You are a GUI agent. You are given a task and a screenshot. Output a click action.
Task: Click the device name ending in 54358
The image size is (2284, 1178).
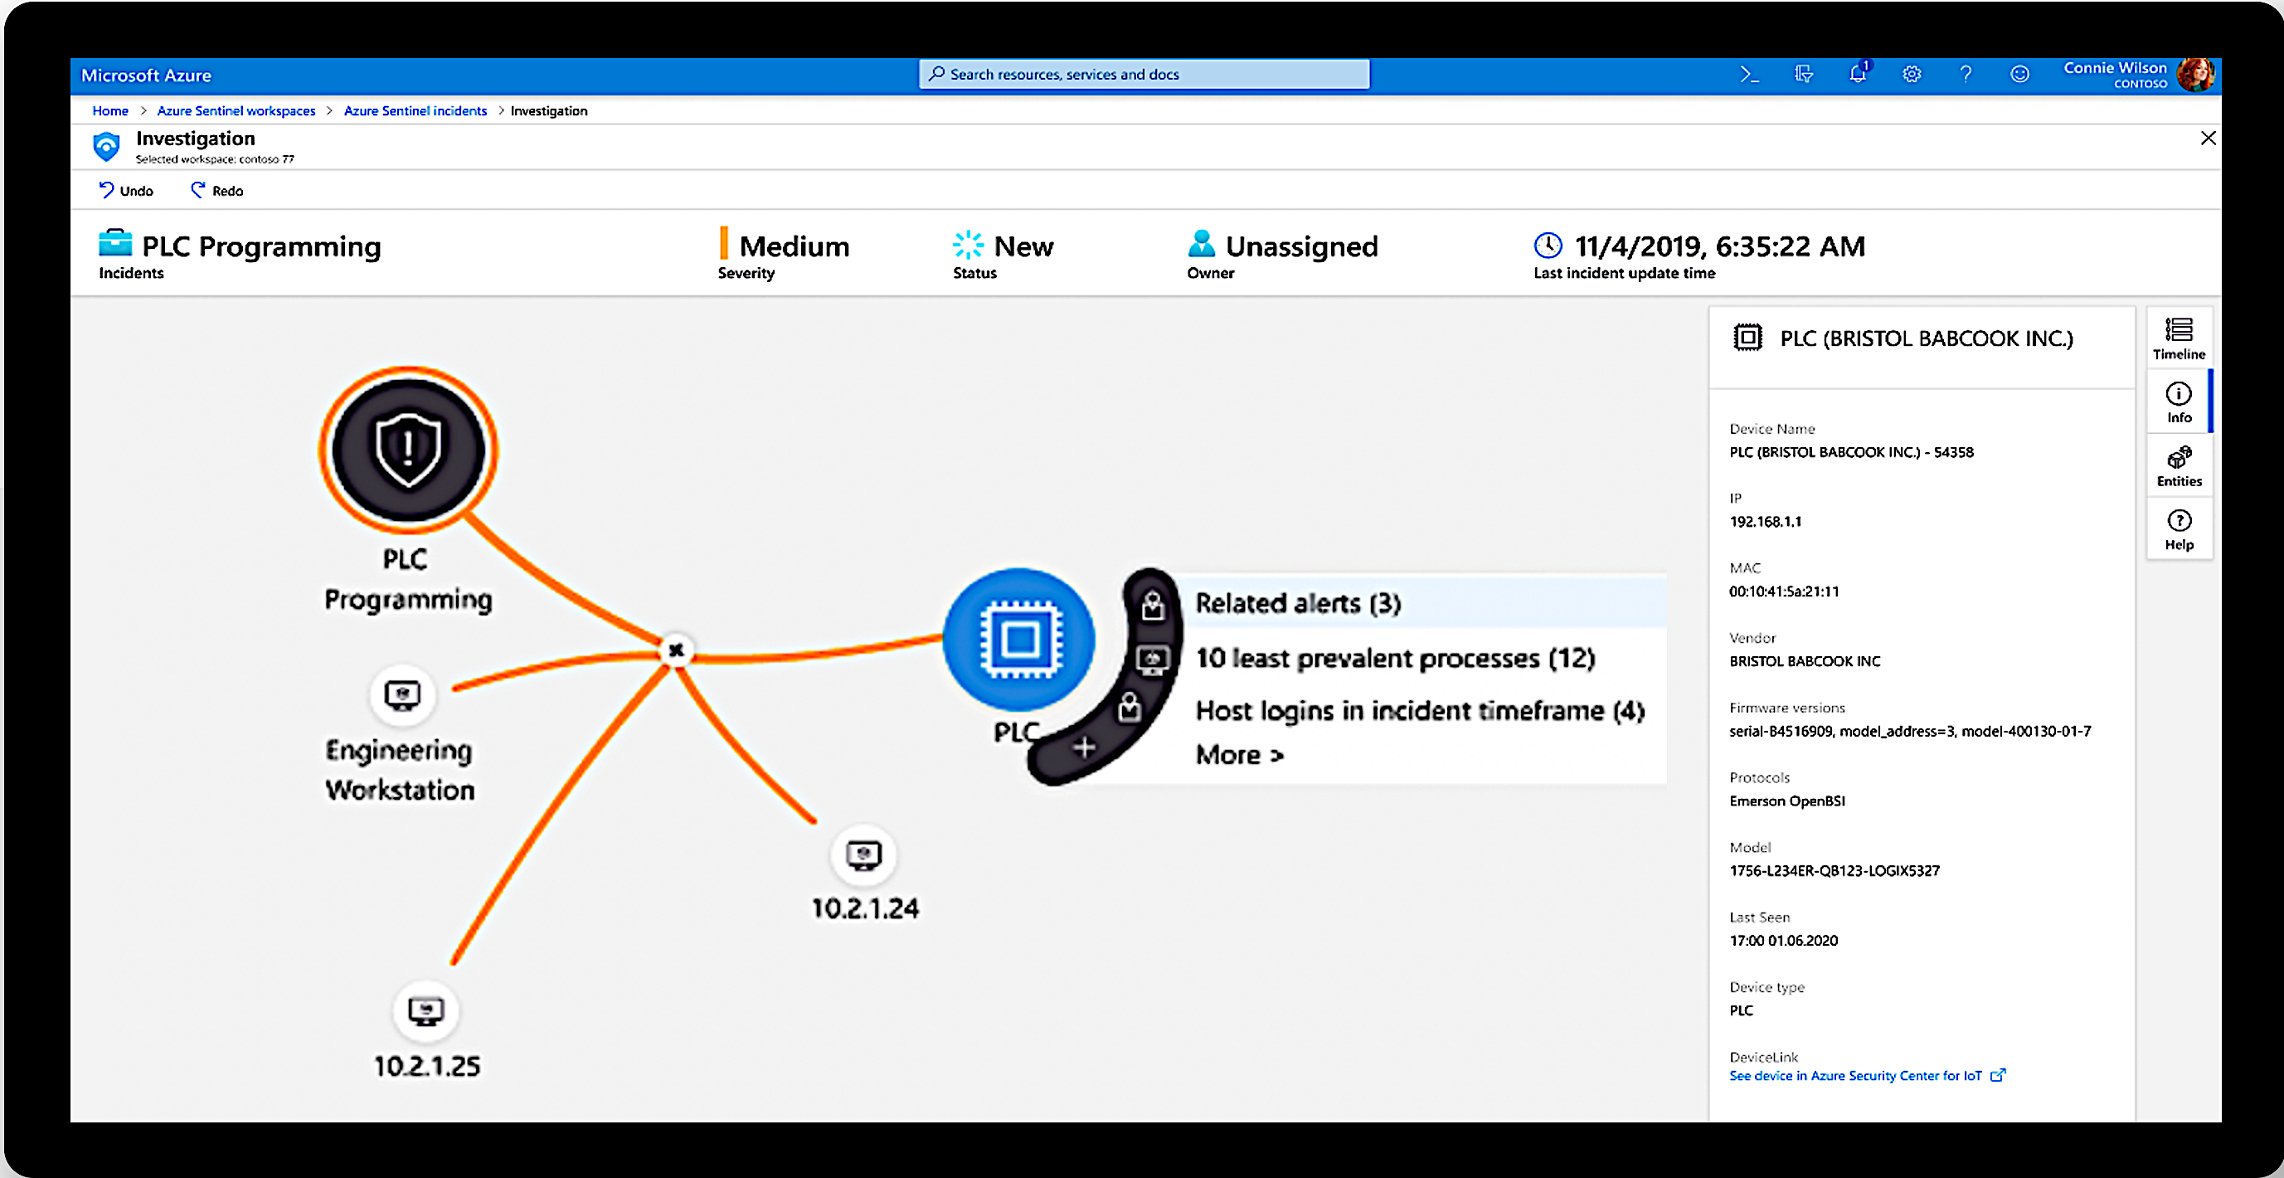point(1851,452)
